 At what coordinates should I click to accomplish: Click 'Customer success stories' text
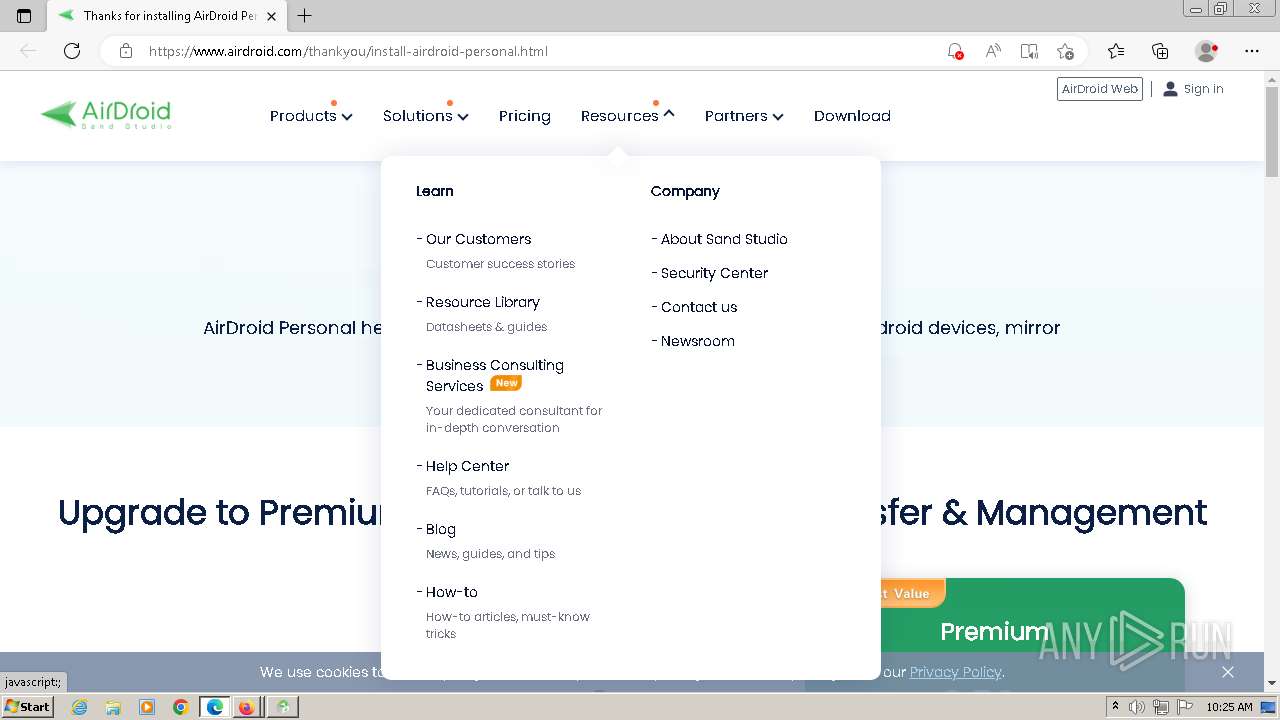click(x=500, y=264)
